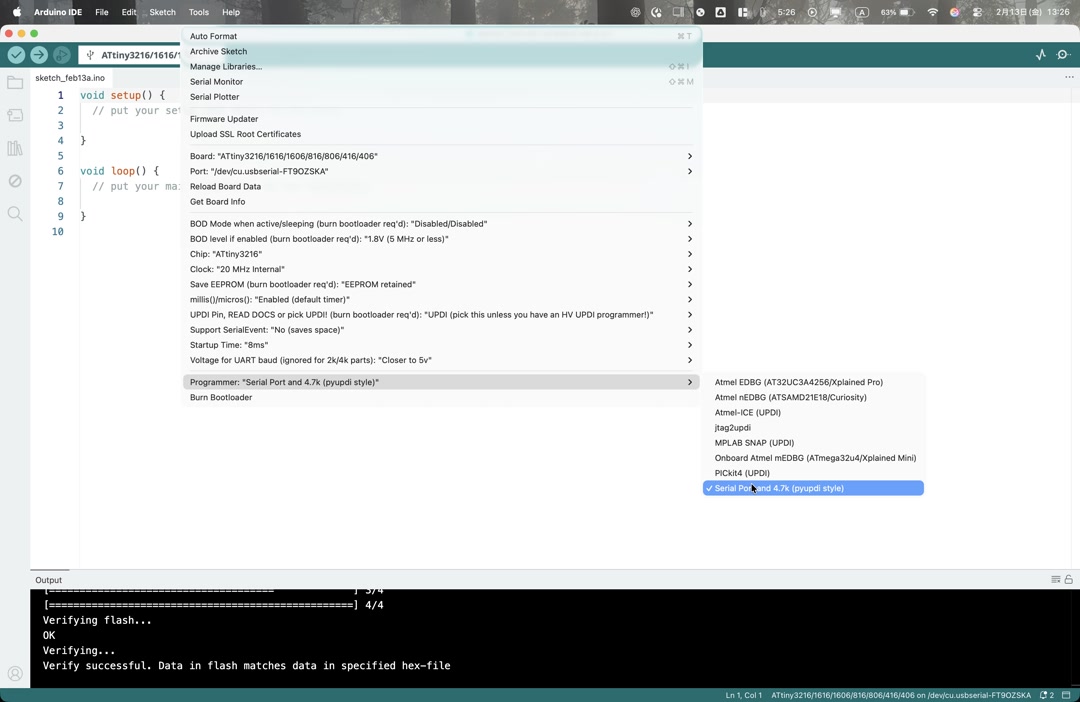This screenshot has height=702, width=1080.
Task: Expand Voltage for UART baud submenu
Action: tap(442, 360)
